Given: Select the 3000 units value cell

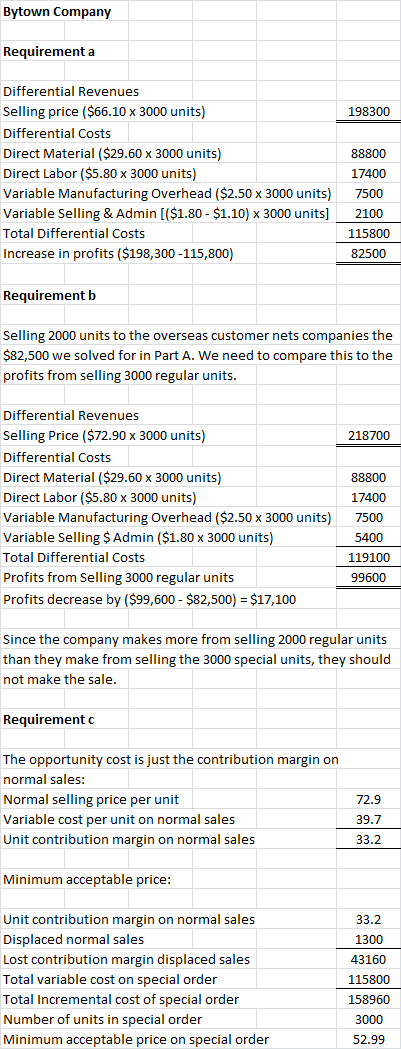Looking at the screenshot, I should pos(369,1020).
